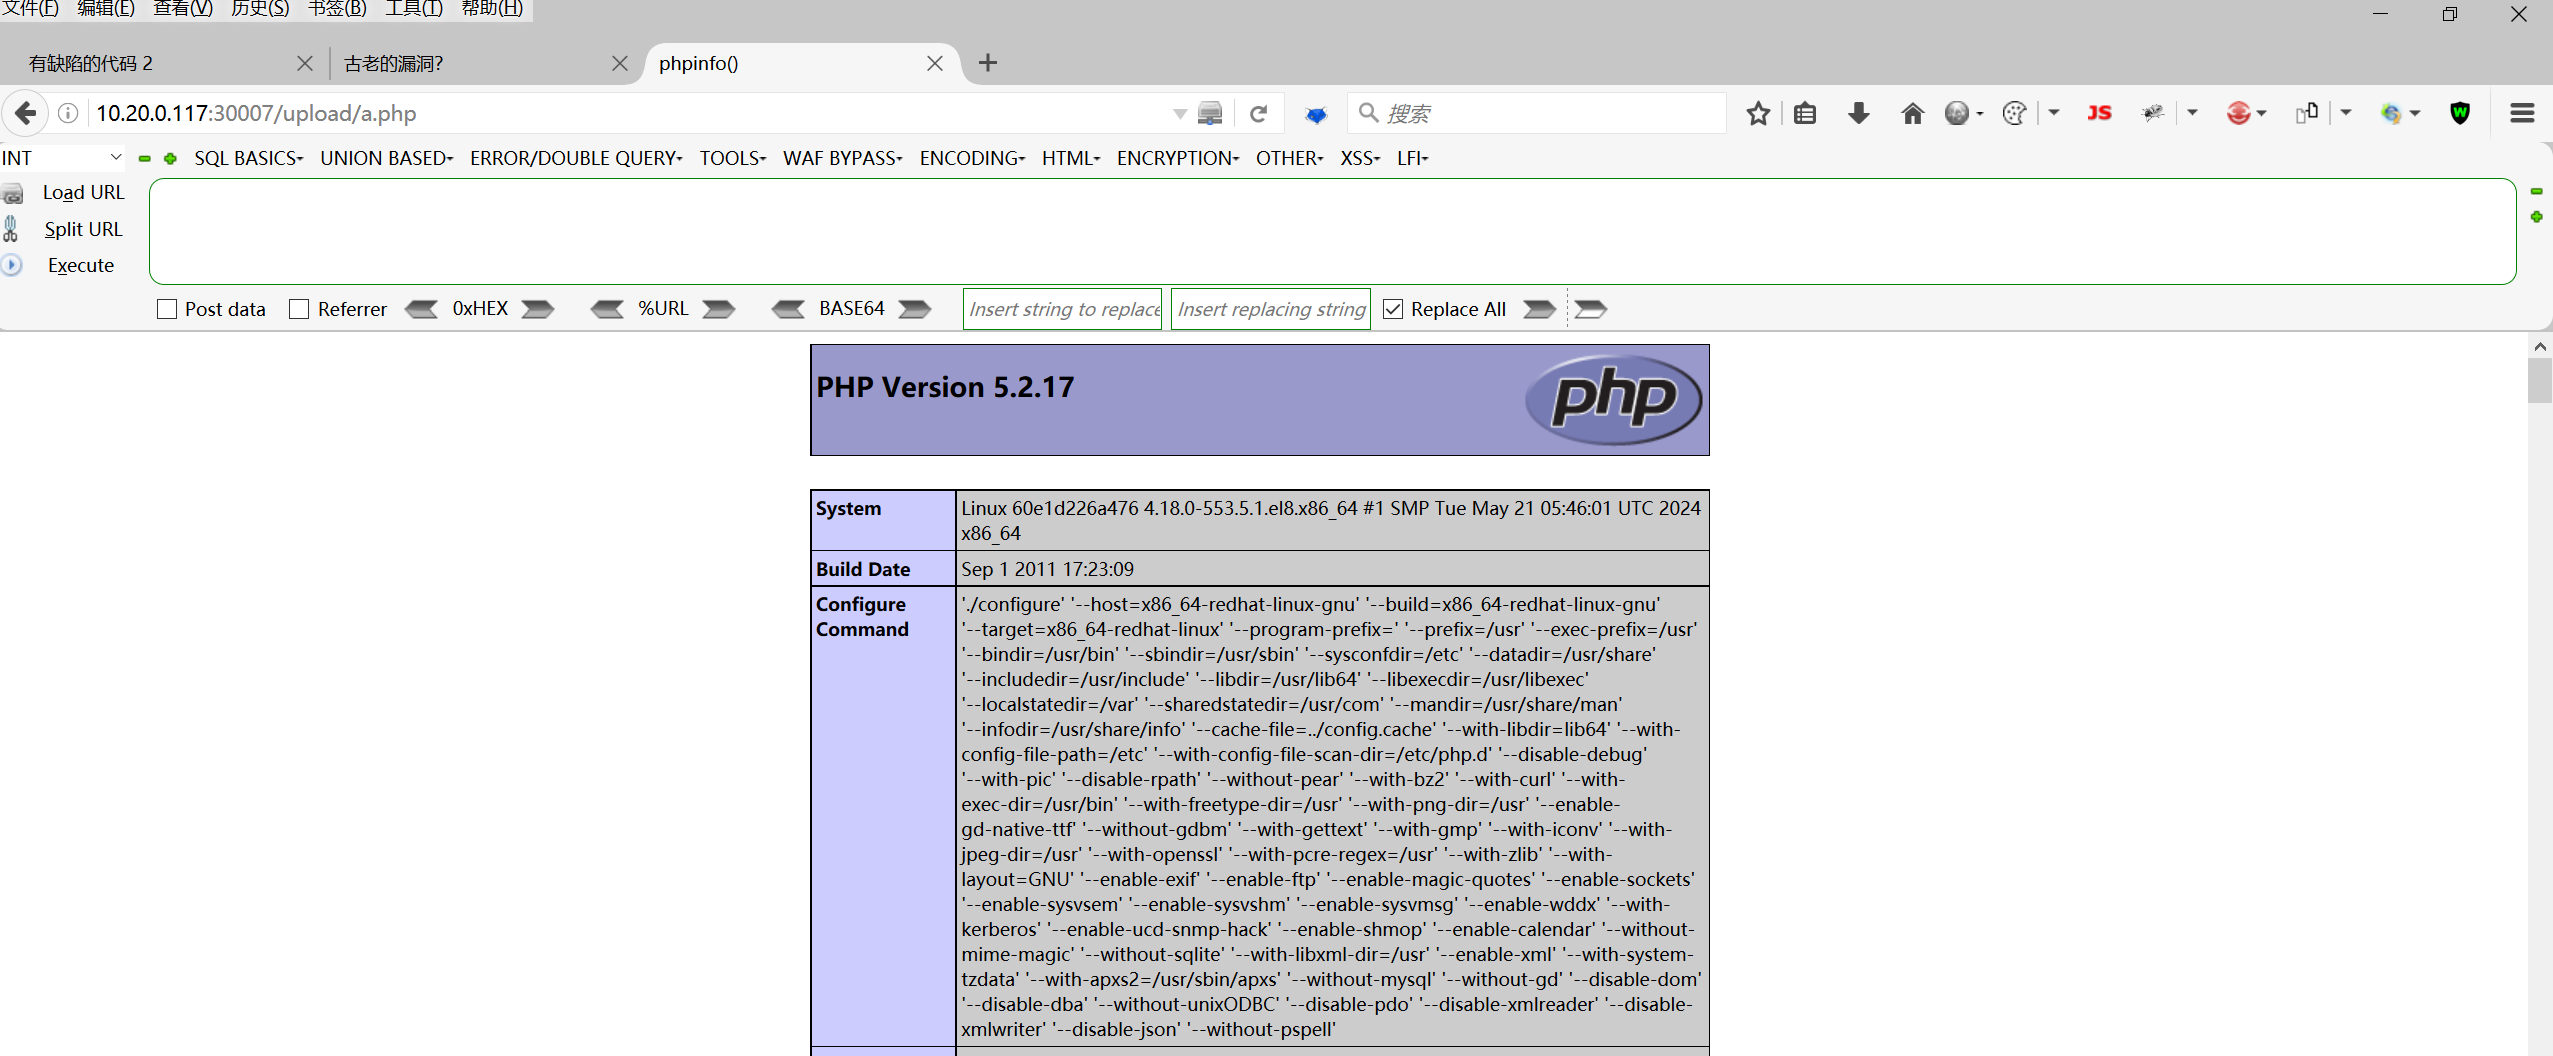
Task: Click the HackBar URL text area
Action: coord(1332,231)
